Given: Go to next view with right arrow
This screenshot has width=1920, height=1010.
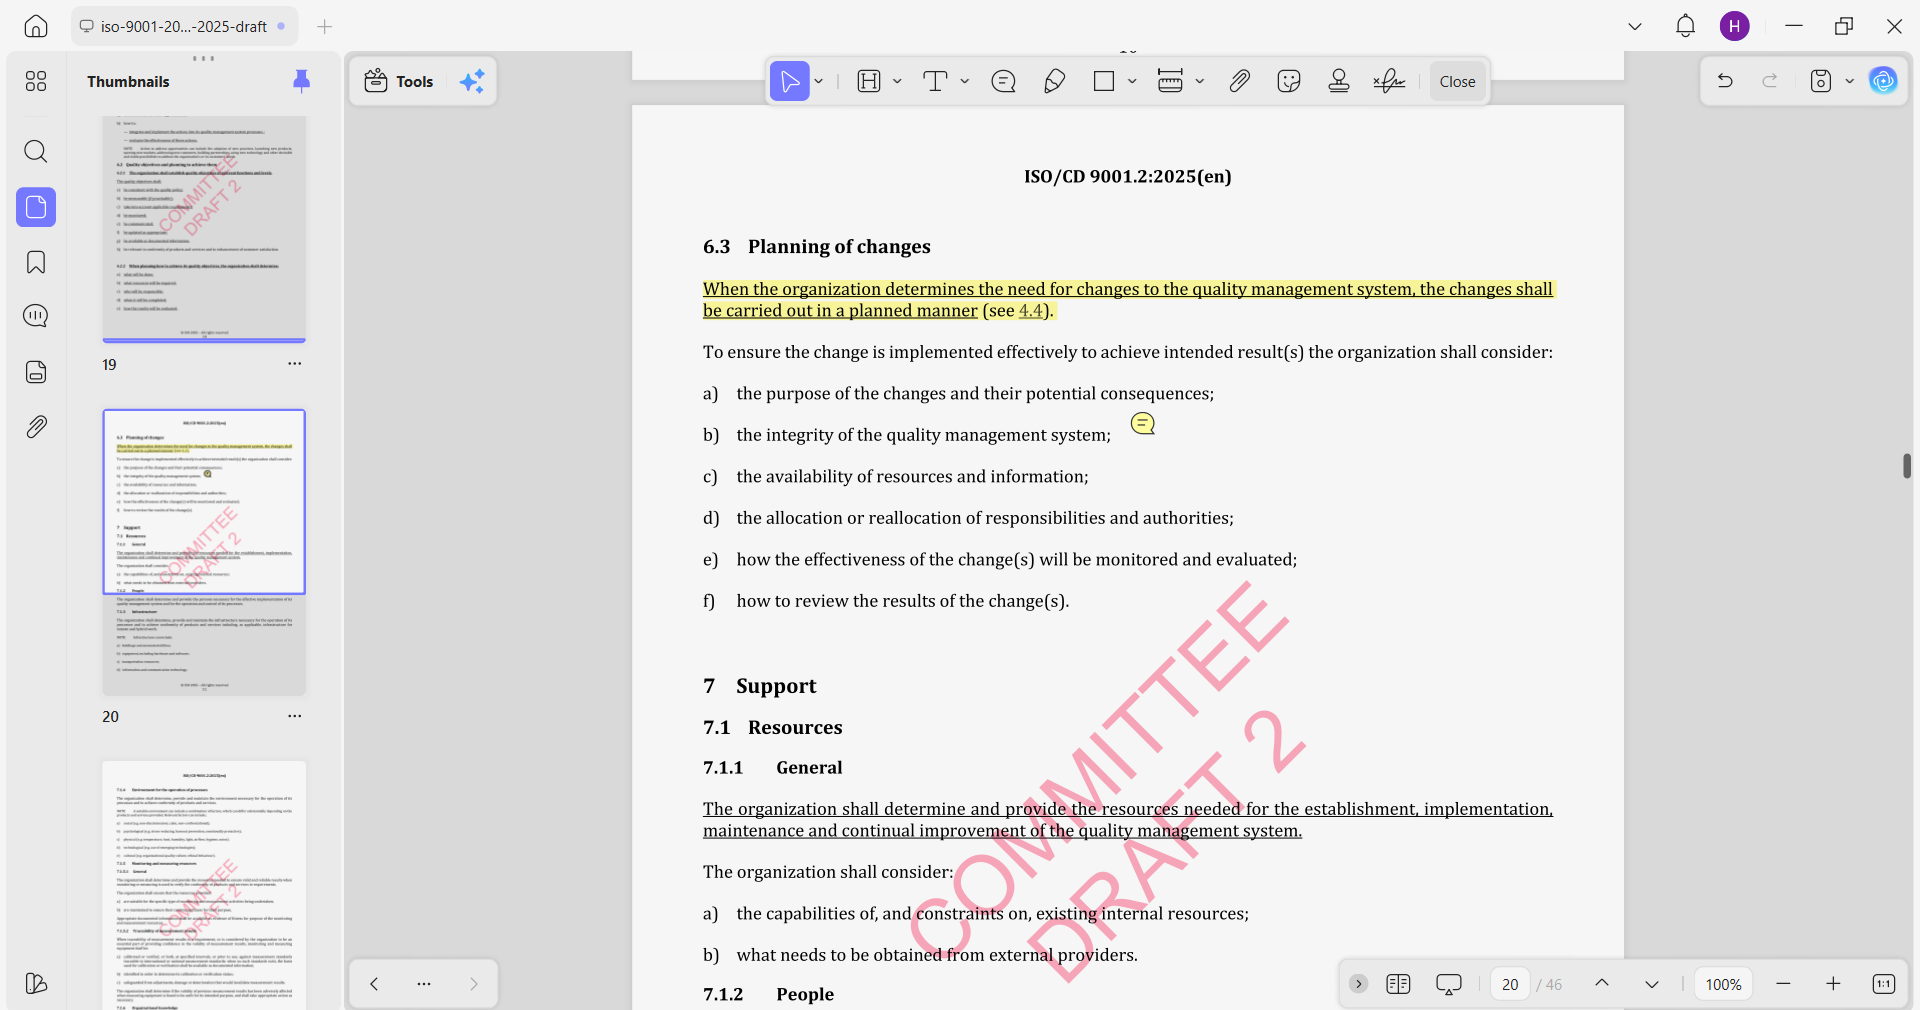Looking at the screenshot, I should pyautogui.click(x=474, y=984).
